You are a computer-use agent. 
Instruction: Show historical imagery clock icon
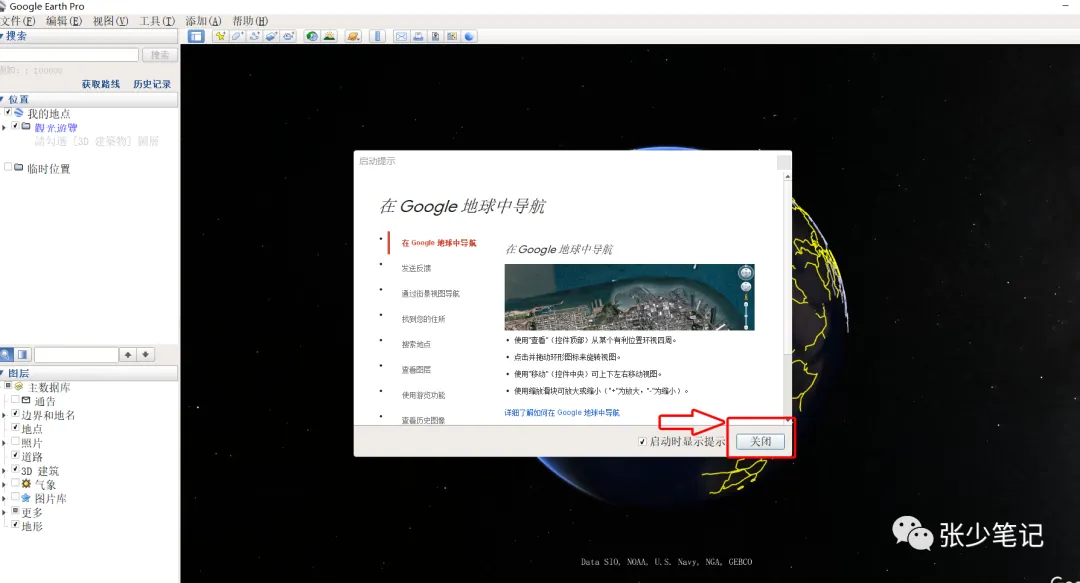(312, 37)
